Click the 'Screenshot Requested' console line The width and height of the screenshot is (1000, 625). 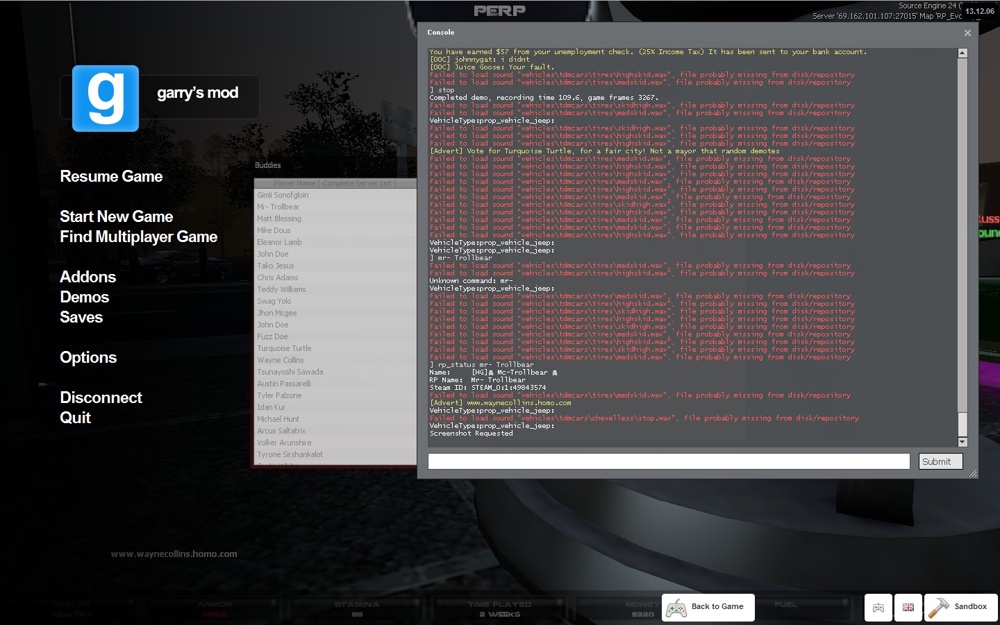coord(471,434)
